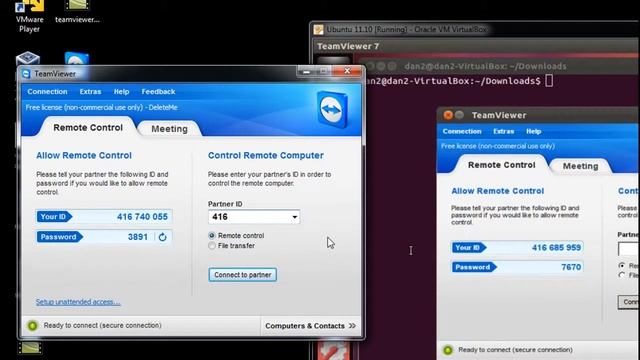Click the VirtualBox window title icon
This screenshot has height=360, width=640.
point(318,29)
